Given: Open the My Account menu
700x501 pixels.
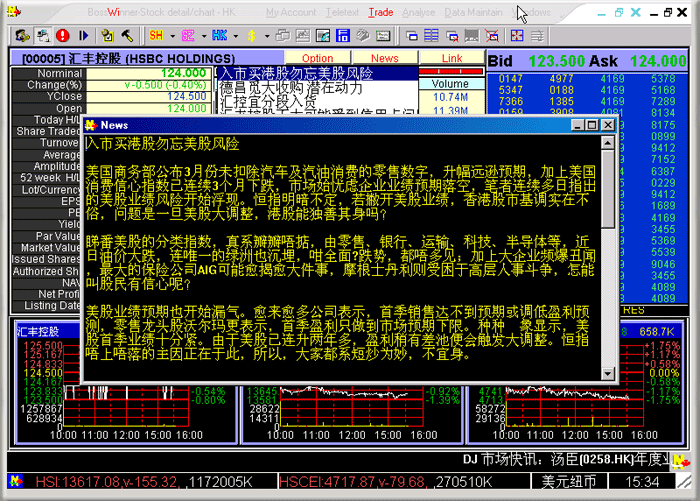Looking at the screenshot, I should click(x=291, y=13).
